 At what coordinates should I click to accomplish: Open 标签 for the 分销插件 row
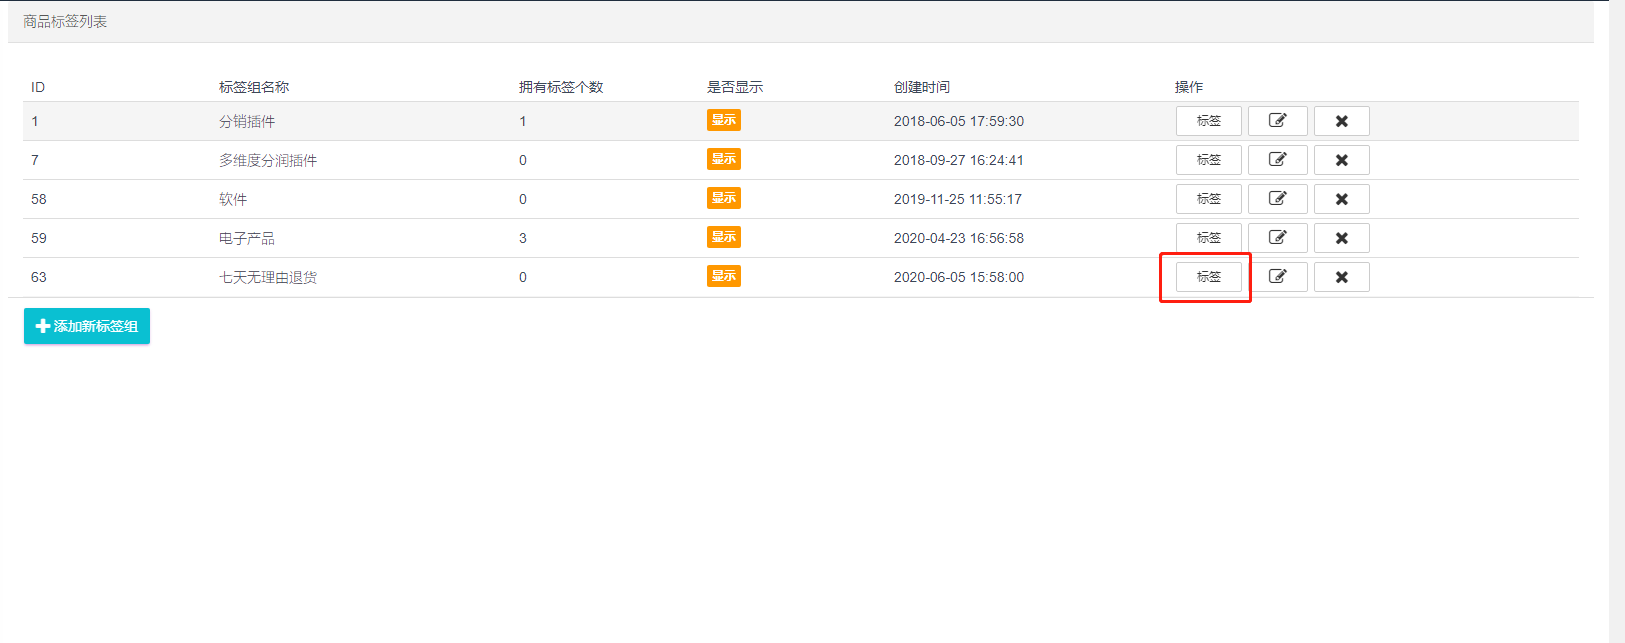pos(1208,121)
